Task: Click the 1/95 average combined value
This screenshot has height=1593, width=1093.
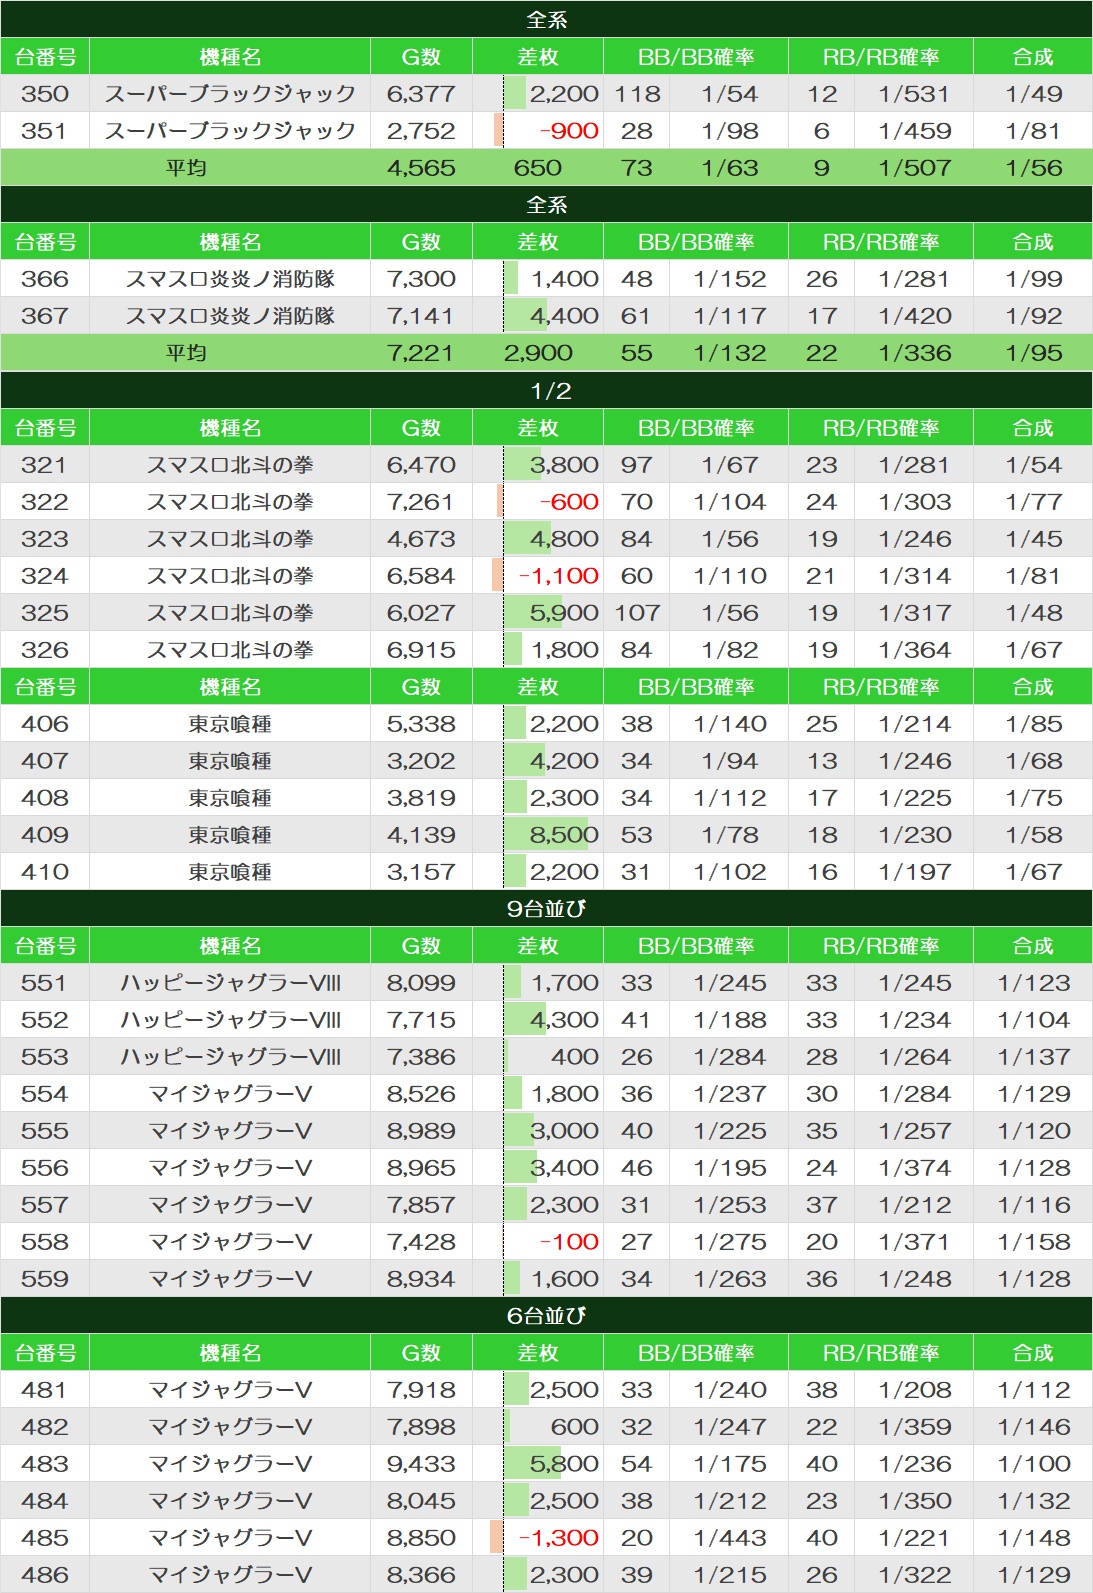Action: click(1033, 353)
